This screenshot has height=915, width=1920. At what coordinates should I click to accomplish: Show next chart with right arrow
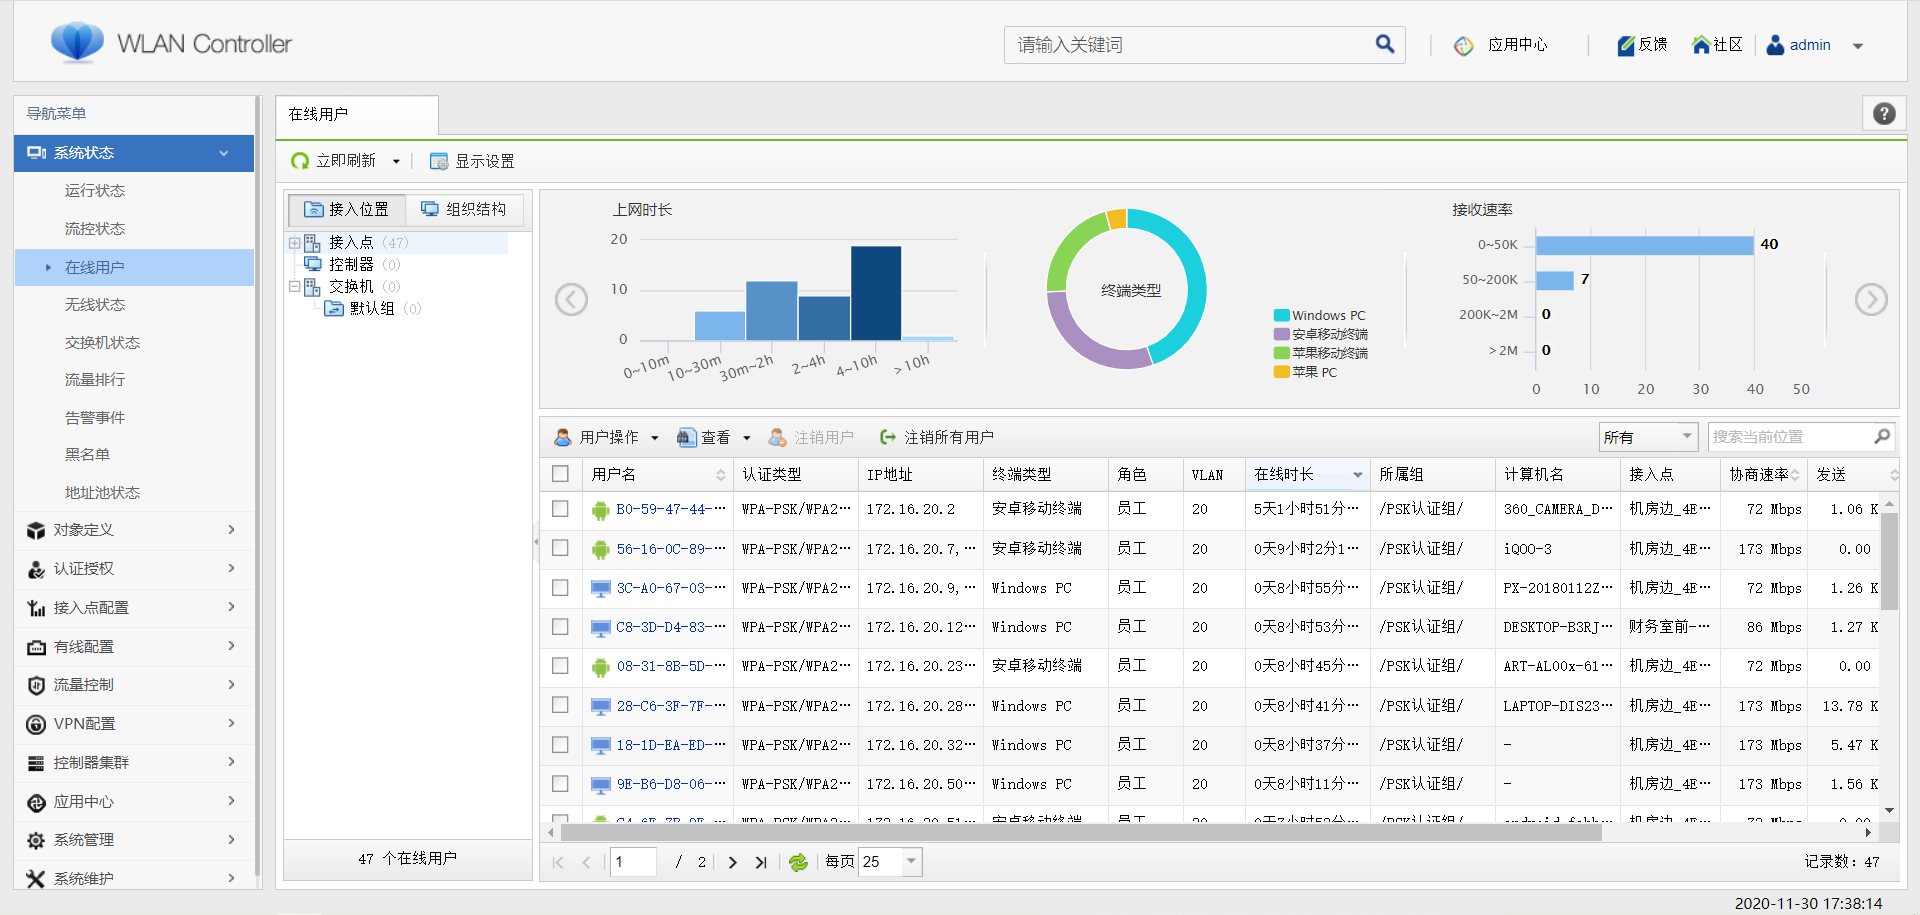(x=1871, y=299)
